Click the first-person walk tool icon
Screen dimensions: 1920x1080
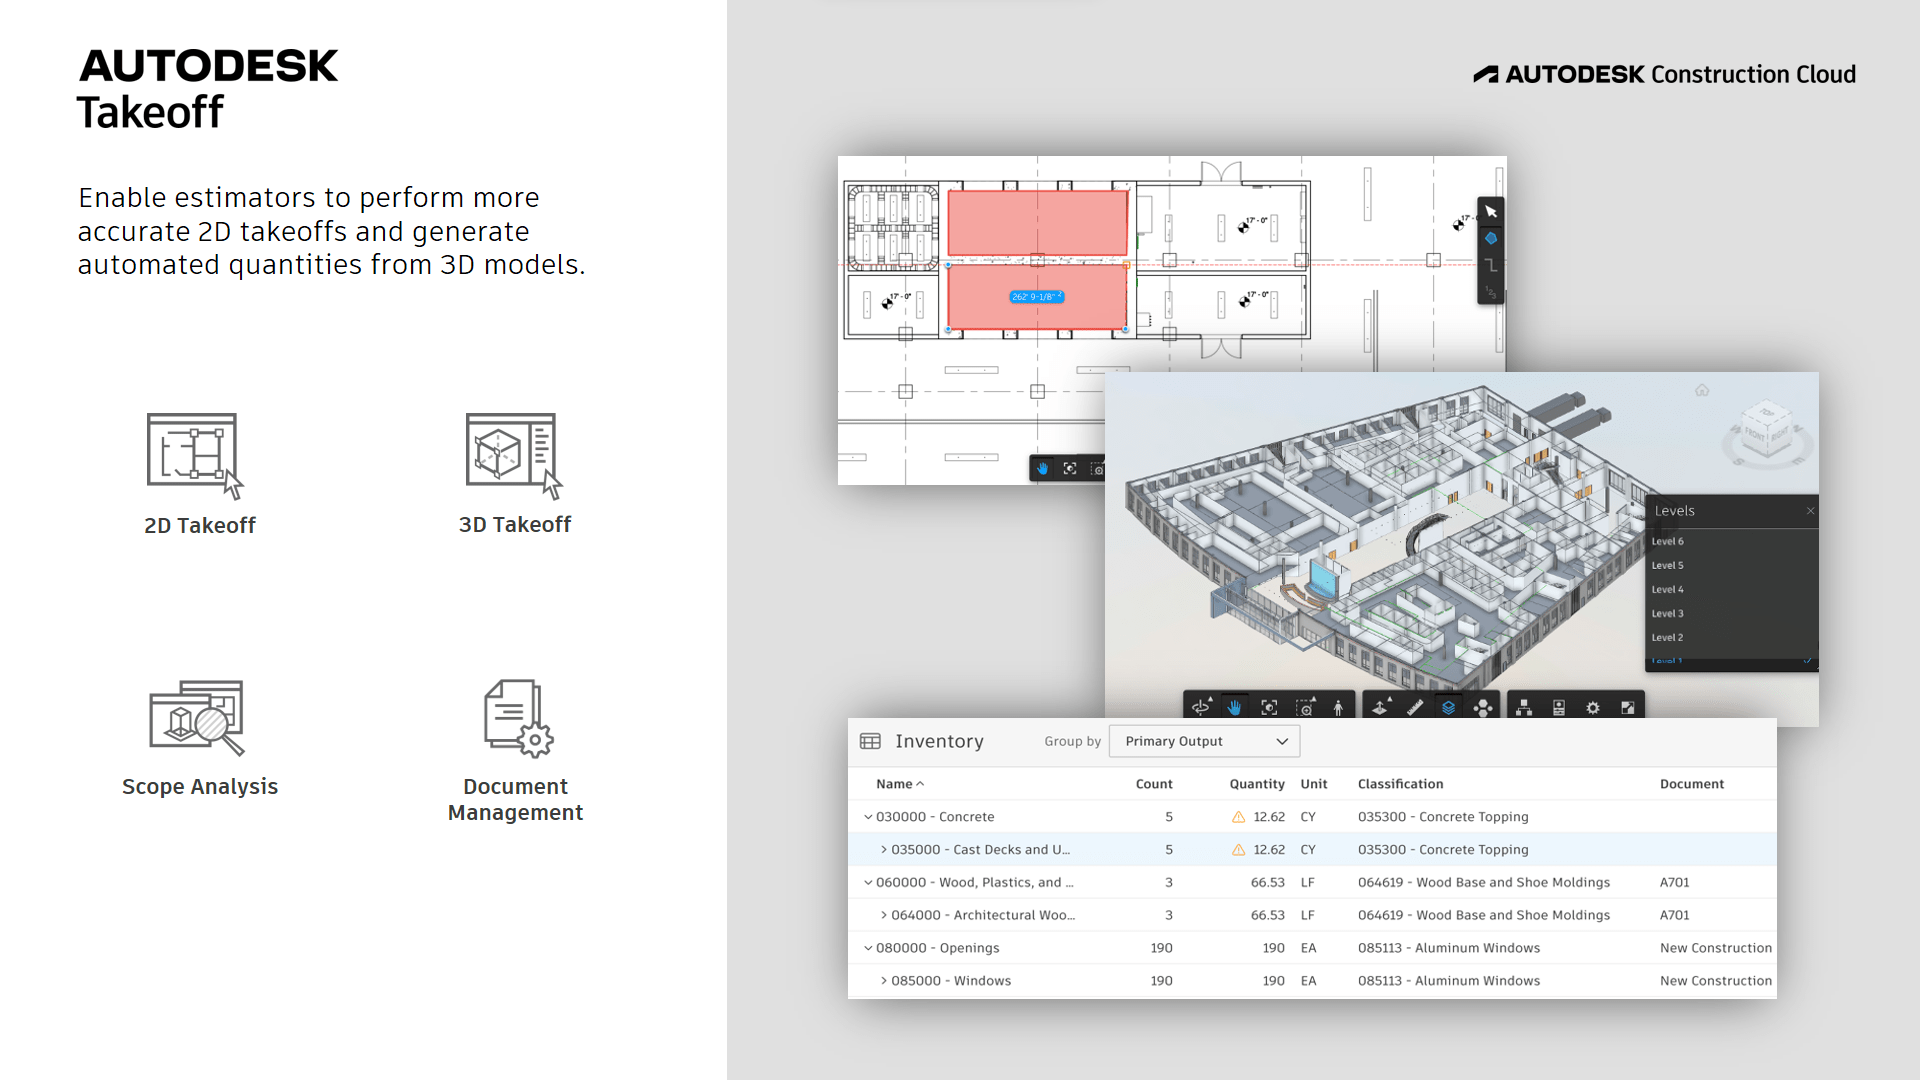(1338, 707)
